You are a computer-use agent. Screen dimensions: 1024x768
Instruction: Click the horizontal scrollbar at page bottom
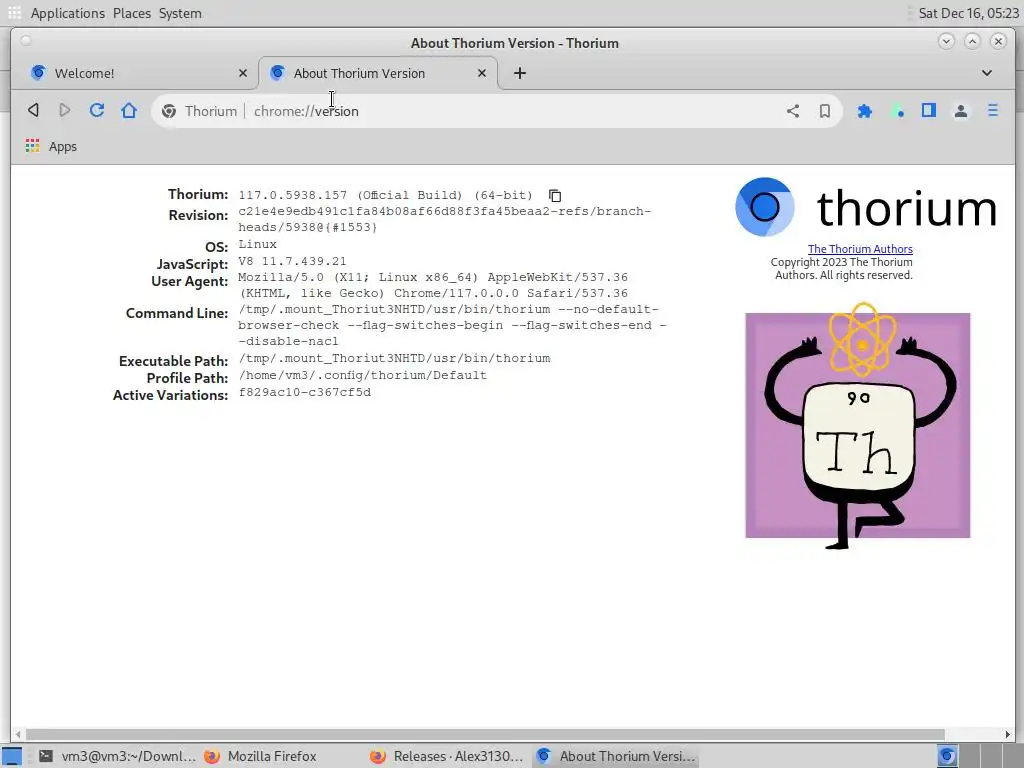point(485,734)
